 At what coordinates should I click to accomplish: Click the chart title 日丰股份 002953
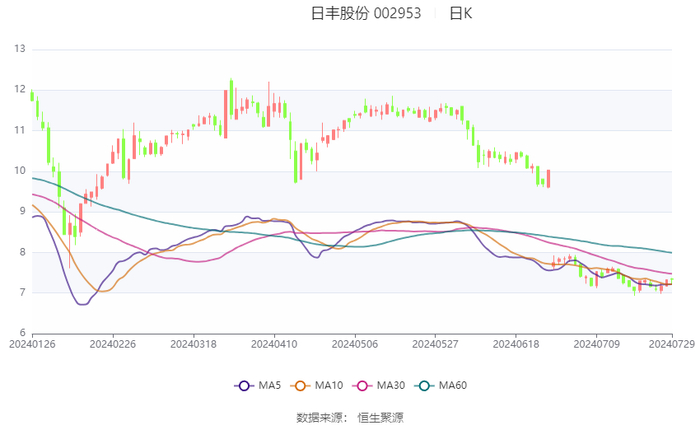[x=366, y=13]
